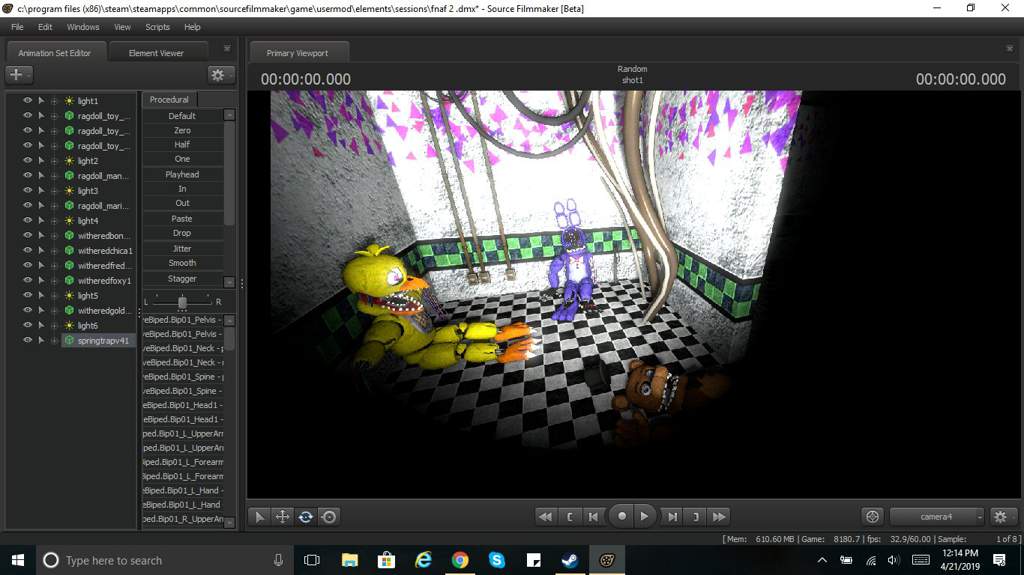The width and height of the screenshot is (1024, 575).
Task: Switch to the Element Viewer tab
Action: click(156, 53)
